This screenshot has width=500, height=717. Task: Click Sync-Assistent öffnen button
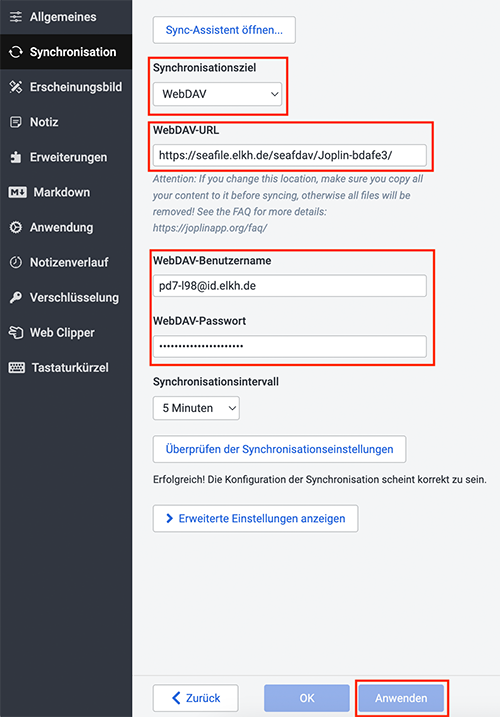(x=224, y=30)
